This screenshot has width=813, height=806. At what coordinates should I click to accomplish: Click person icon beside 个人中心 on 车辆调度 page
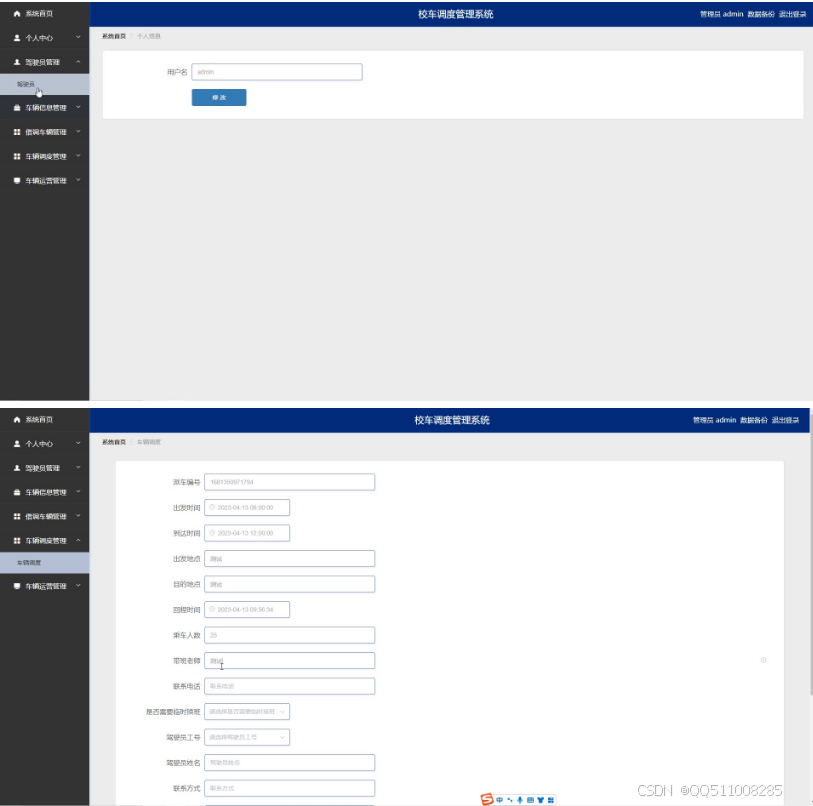pyautogui.click(x=17, y=444)
